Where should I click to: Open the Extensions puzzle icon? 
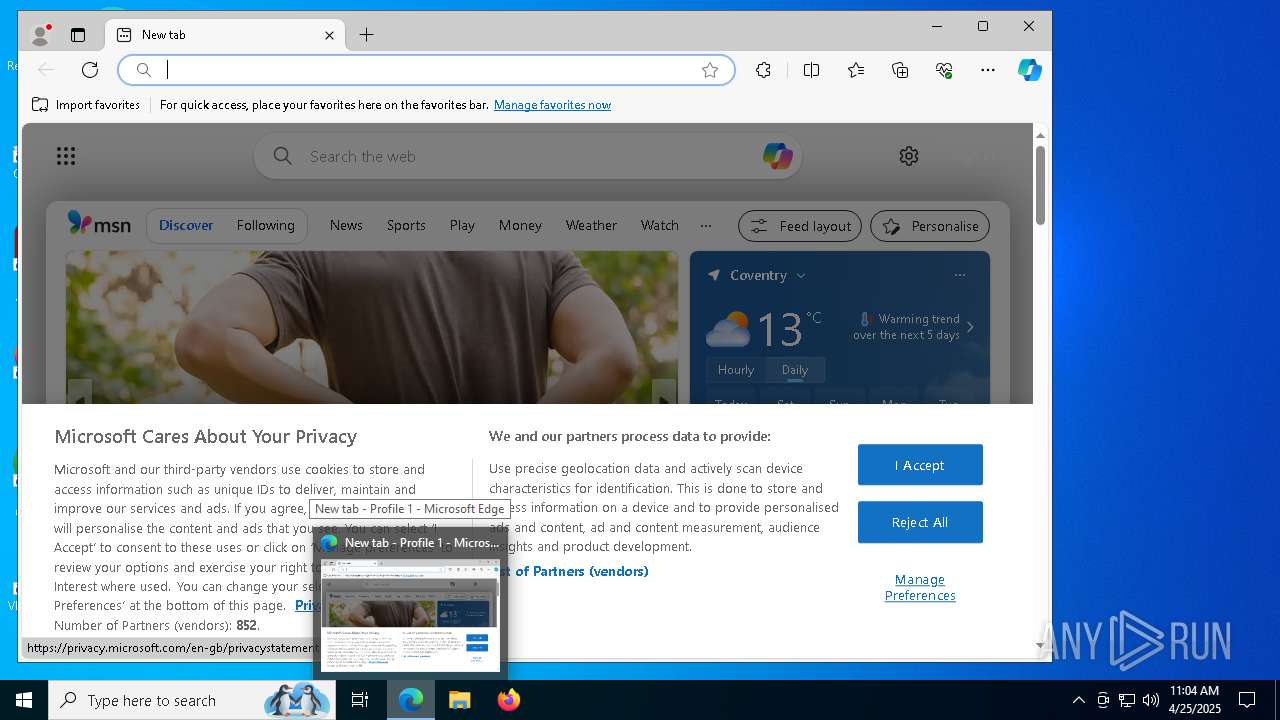pos(763,70)
